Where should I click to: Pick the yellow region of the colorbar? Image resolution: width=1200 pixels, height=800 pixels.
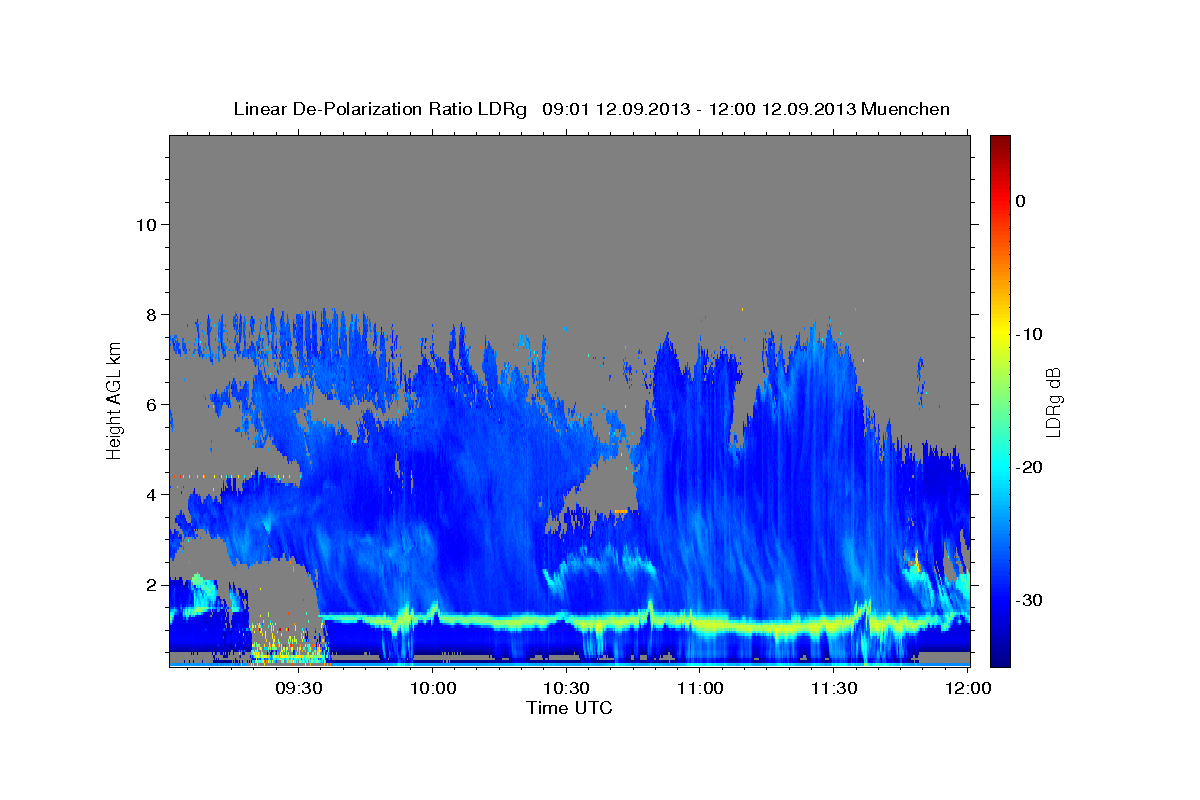pyautogui.click(x=1000, y=330)
